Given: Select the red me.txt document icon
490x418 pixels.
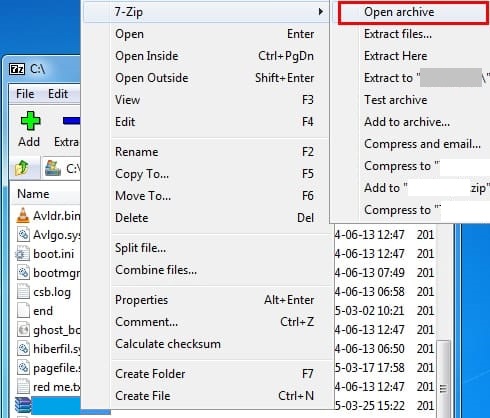Looking at the screenshot, I should [23, 387].
